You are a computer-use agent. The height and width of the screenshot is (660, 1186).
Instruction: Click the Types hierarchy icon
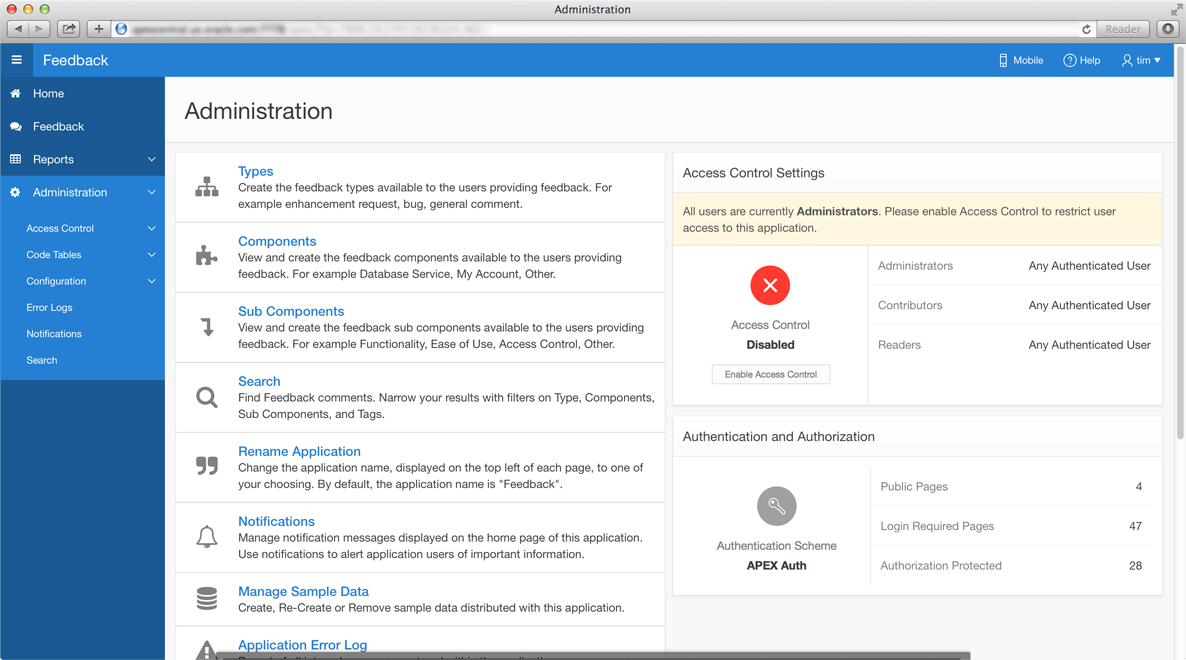tap(207, 187)
